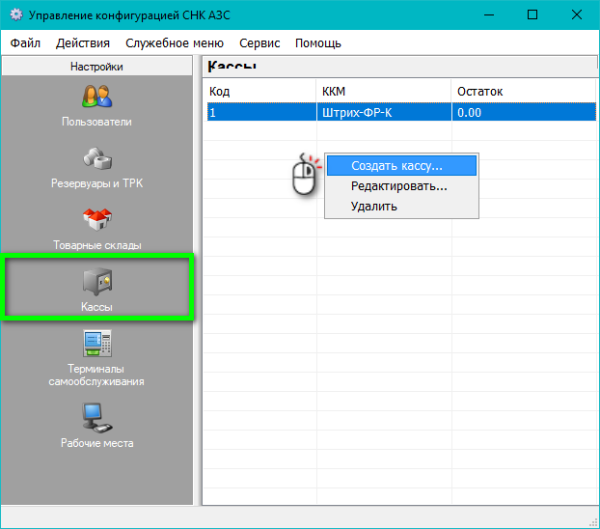Select the Резервуары и ТРК icon

(97, 161)
